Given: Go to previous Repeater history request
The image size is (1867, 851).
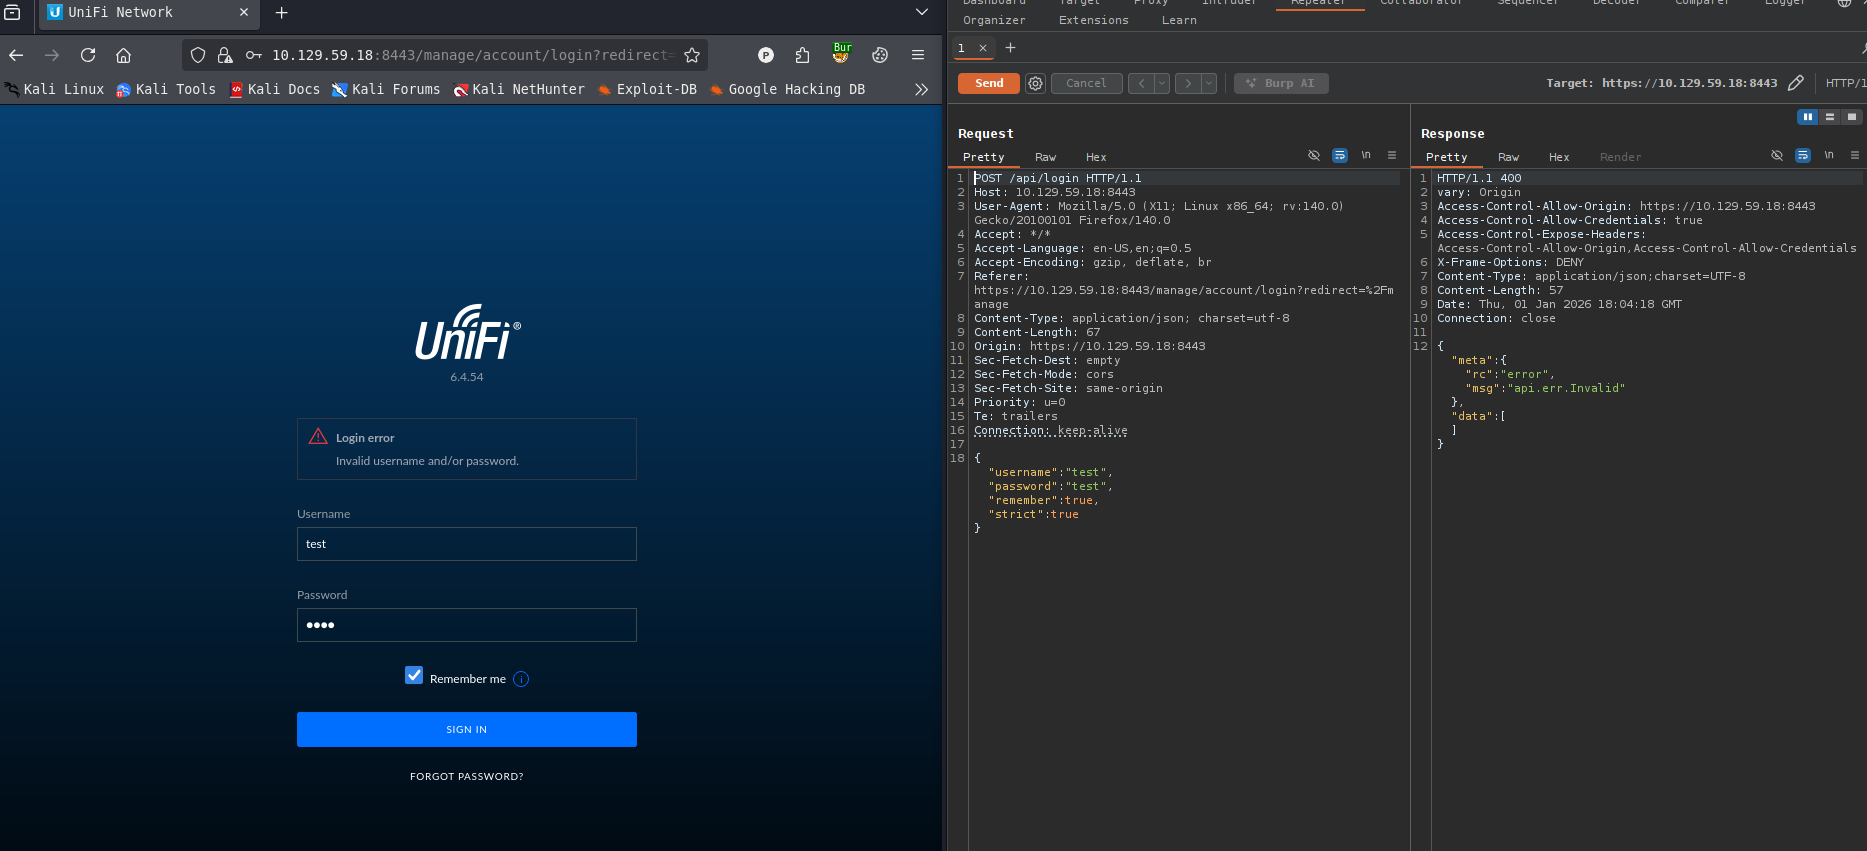Looking at the screenshot, I should [x=1141, y=84].
